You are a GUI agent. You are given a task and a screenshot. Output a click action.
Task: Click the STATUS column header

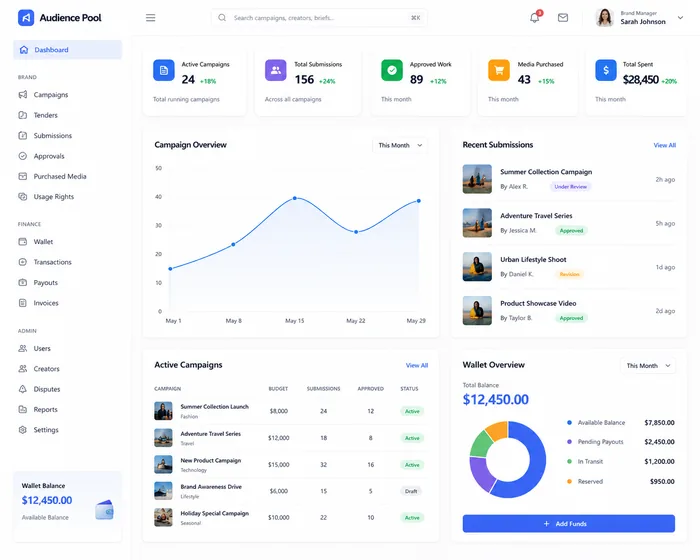pyautogui.click(x=409, y=389)
